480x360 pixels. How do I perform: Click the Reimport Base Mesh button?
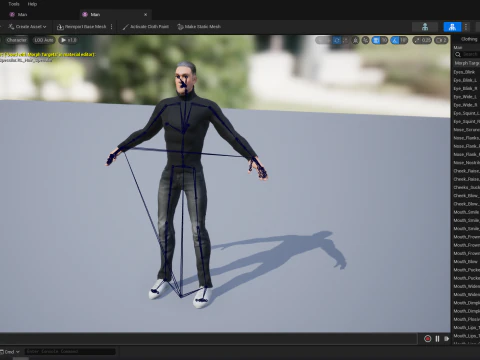[82, 27]
